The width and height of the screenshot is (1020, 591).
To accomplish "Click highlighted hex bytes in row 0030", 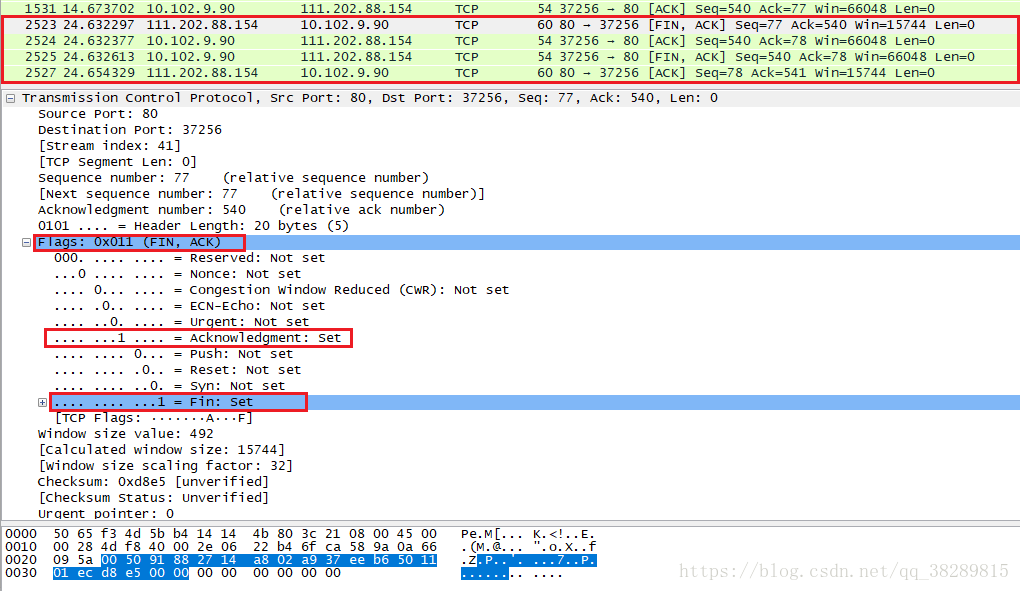I will coord(121,573).
